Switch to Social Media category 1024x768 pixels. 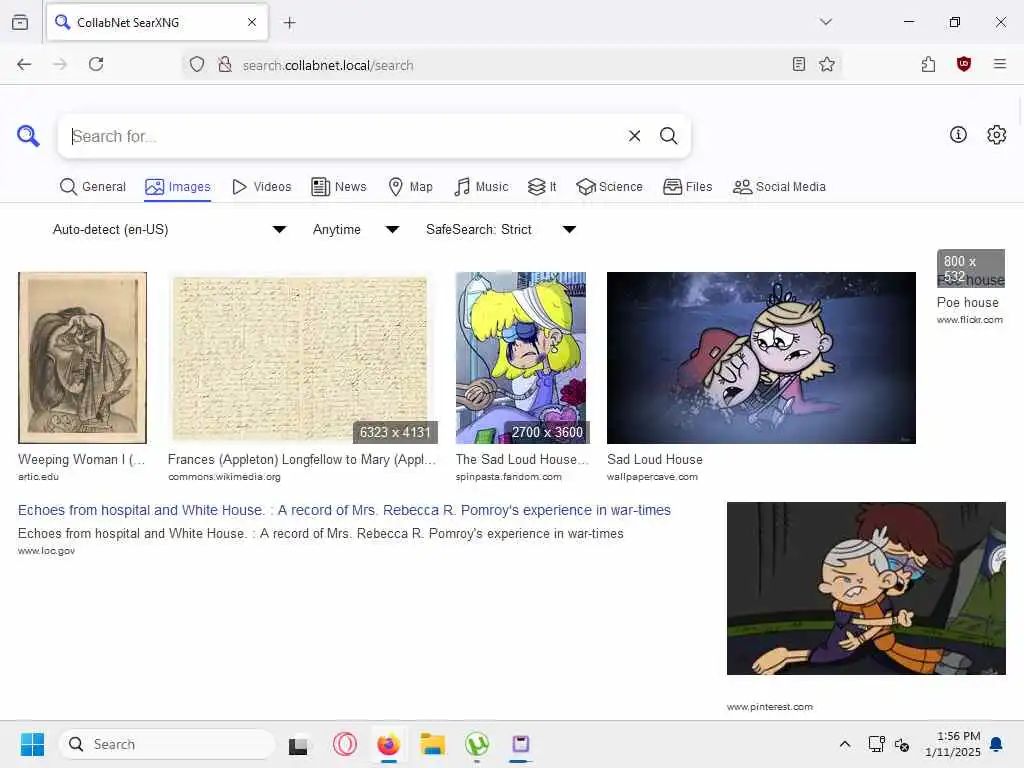coord(779,187)
